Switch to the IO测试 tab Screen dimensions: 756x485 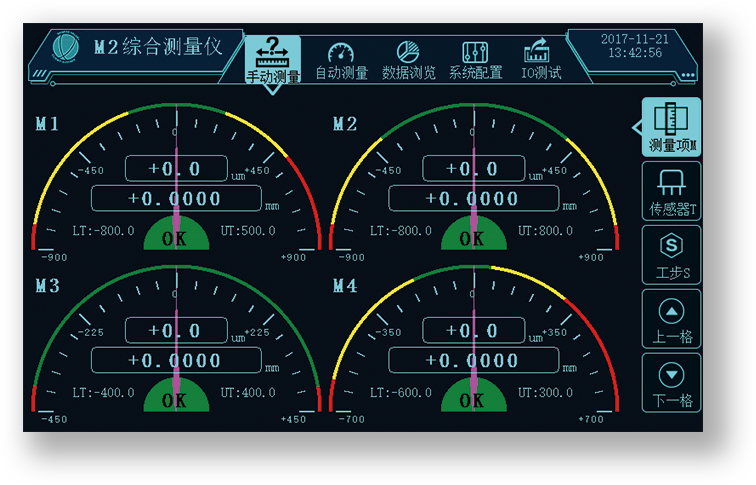click(541, 60)
